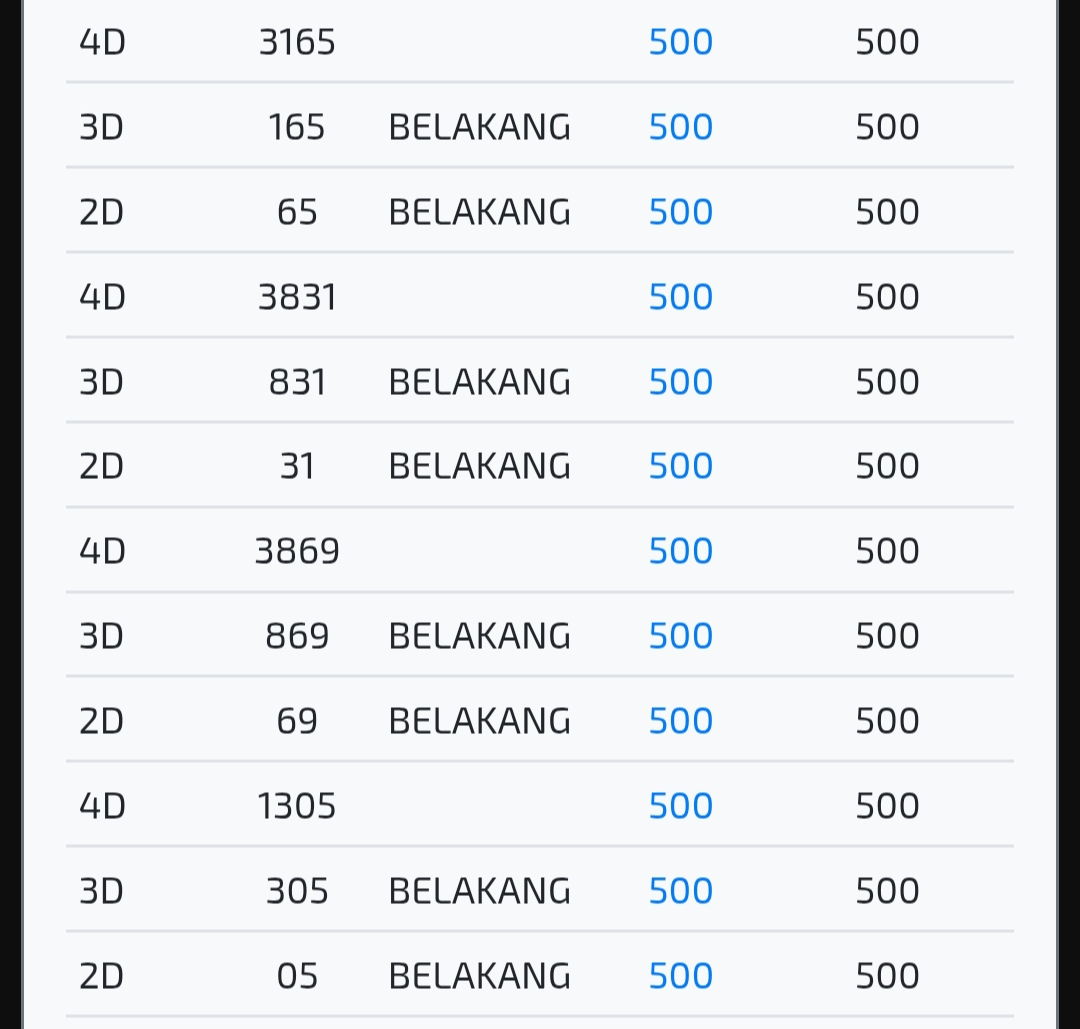Select bet number 3869
This screenshot has height=1029, width=1080.
(297, 550)
